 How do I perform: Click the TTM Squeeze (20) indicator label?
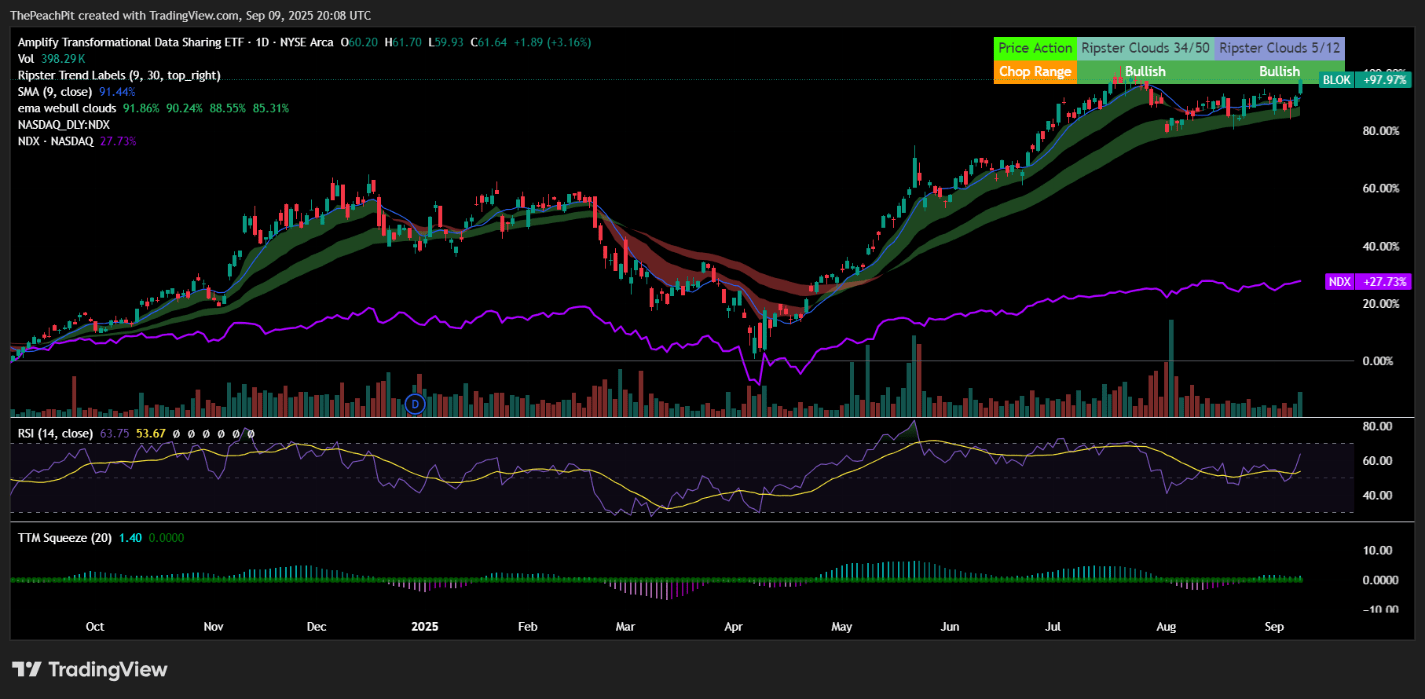[64, 537]
